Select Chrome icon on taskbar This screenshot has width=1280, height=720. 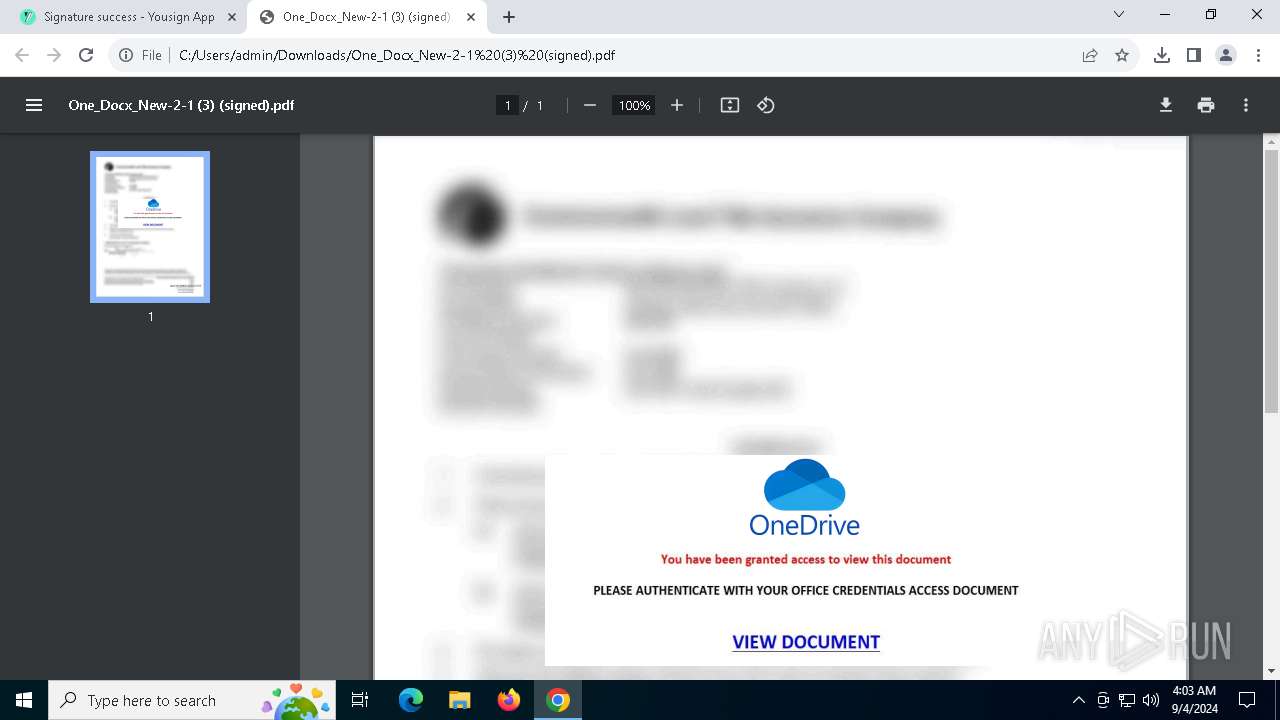pos(558,700)
